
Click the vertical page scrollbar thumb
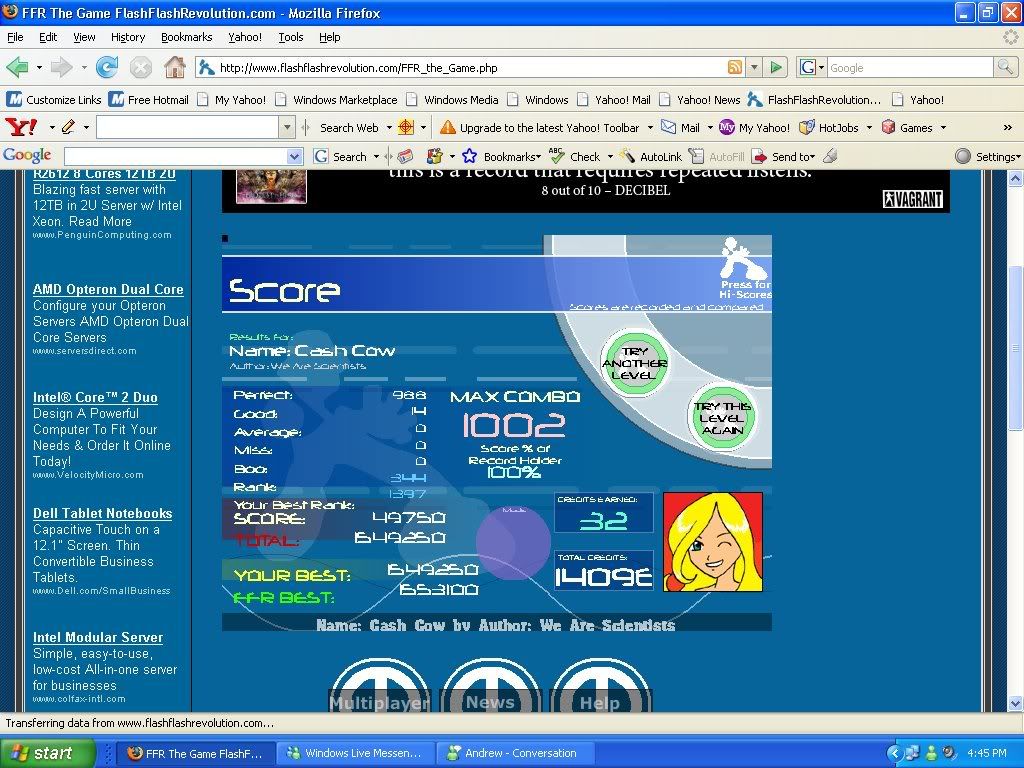click(1015, 350)
